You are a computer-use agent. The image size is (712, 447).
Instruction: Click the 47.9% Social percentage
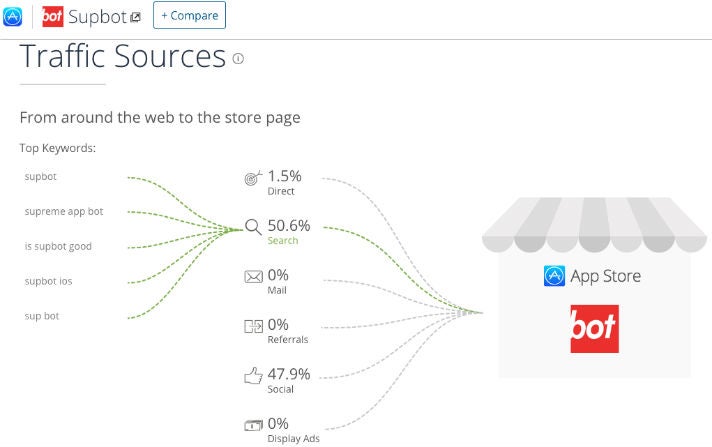tap(289, 374)
